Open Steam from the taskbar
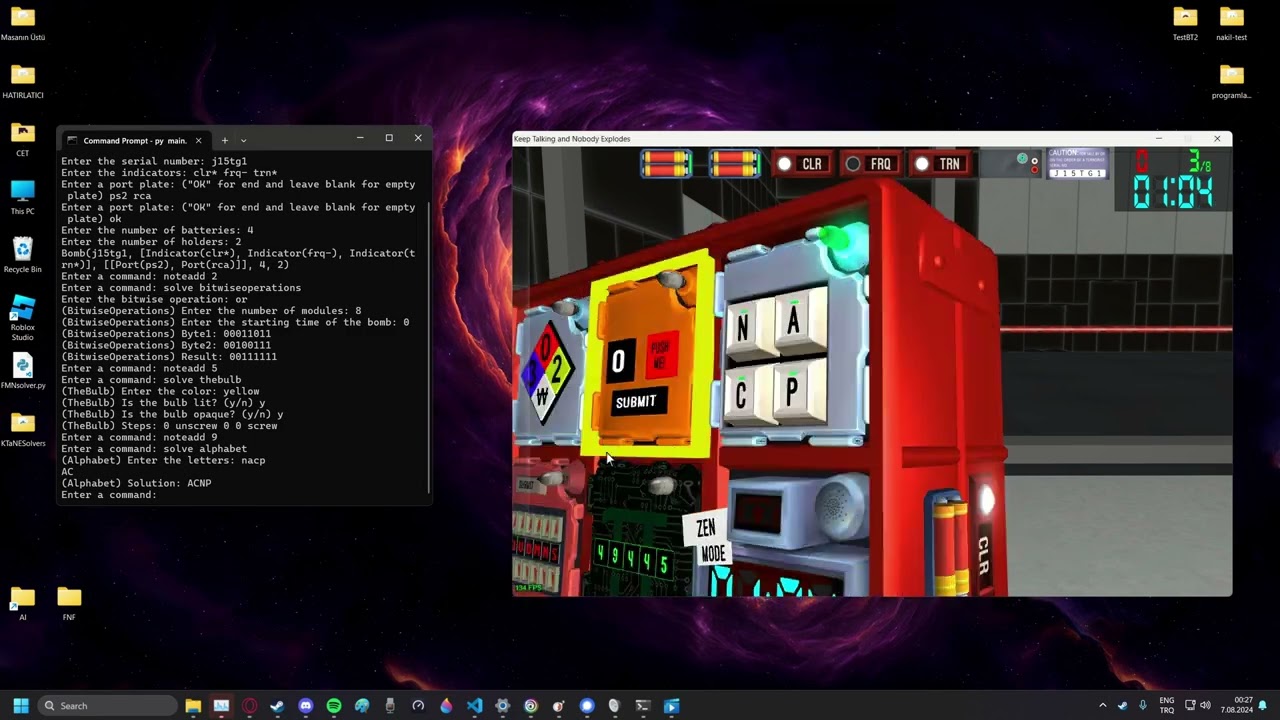 [277, 706]
